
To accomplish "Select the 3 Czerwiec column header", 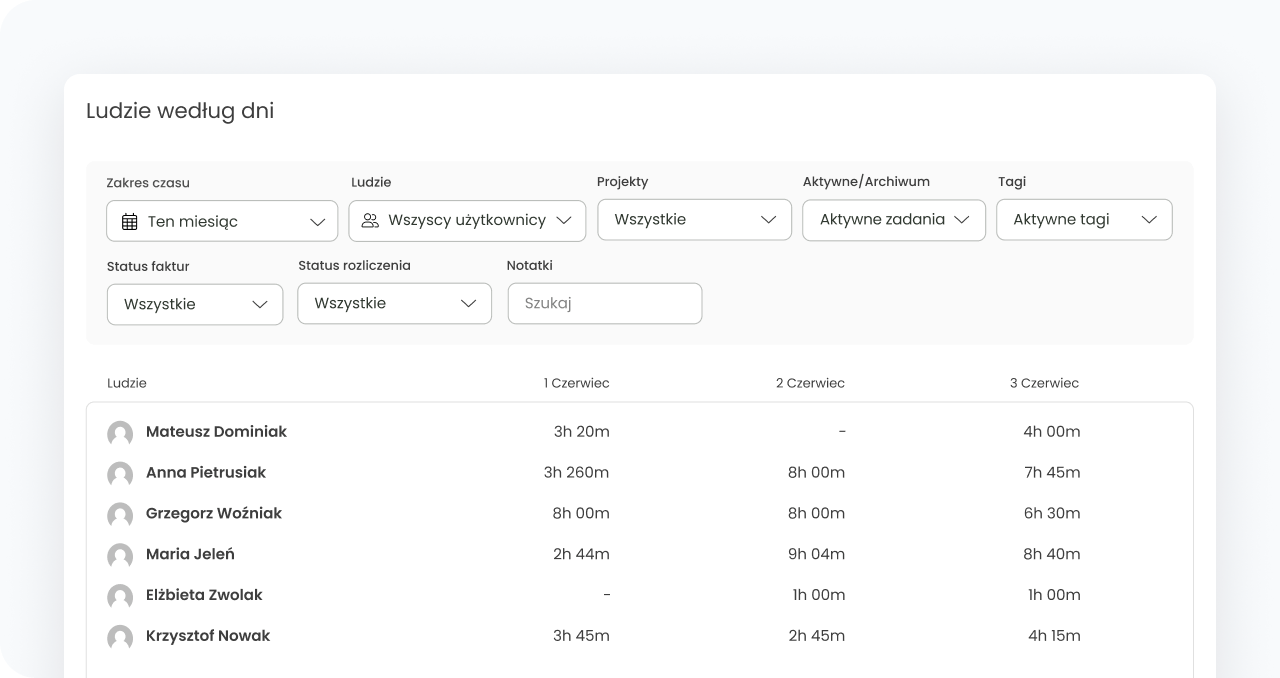I will (x=1044, y=383).
